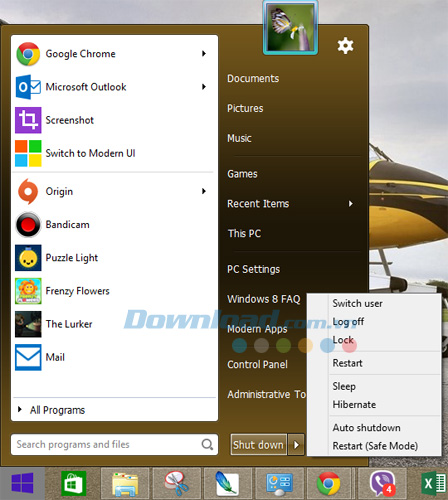Open Windows 8 FAQ link
The height and width of the screenshot is (500, 448).
click(264, 299)
